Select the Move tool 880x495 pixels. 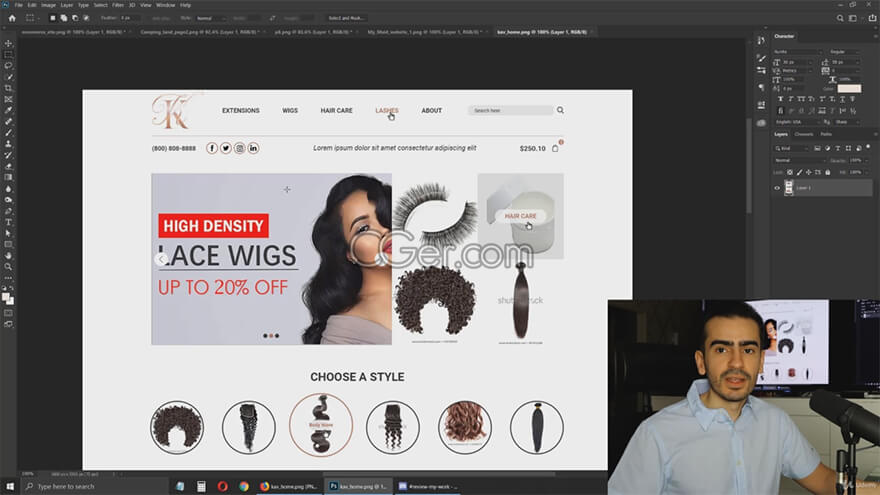coord(8,43)
